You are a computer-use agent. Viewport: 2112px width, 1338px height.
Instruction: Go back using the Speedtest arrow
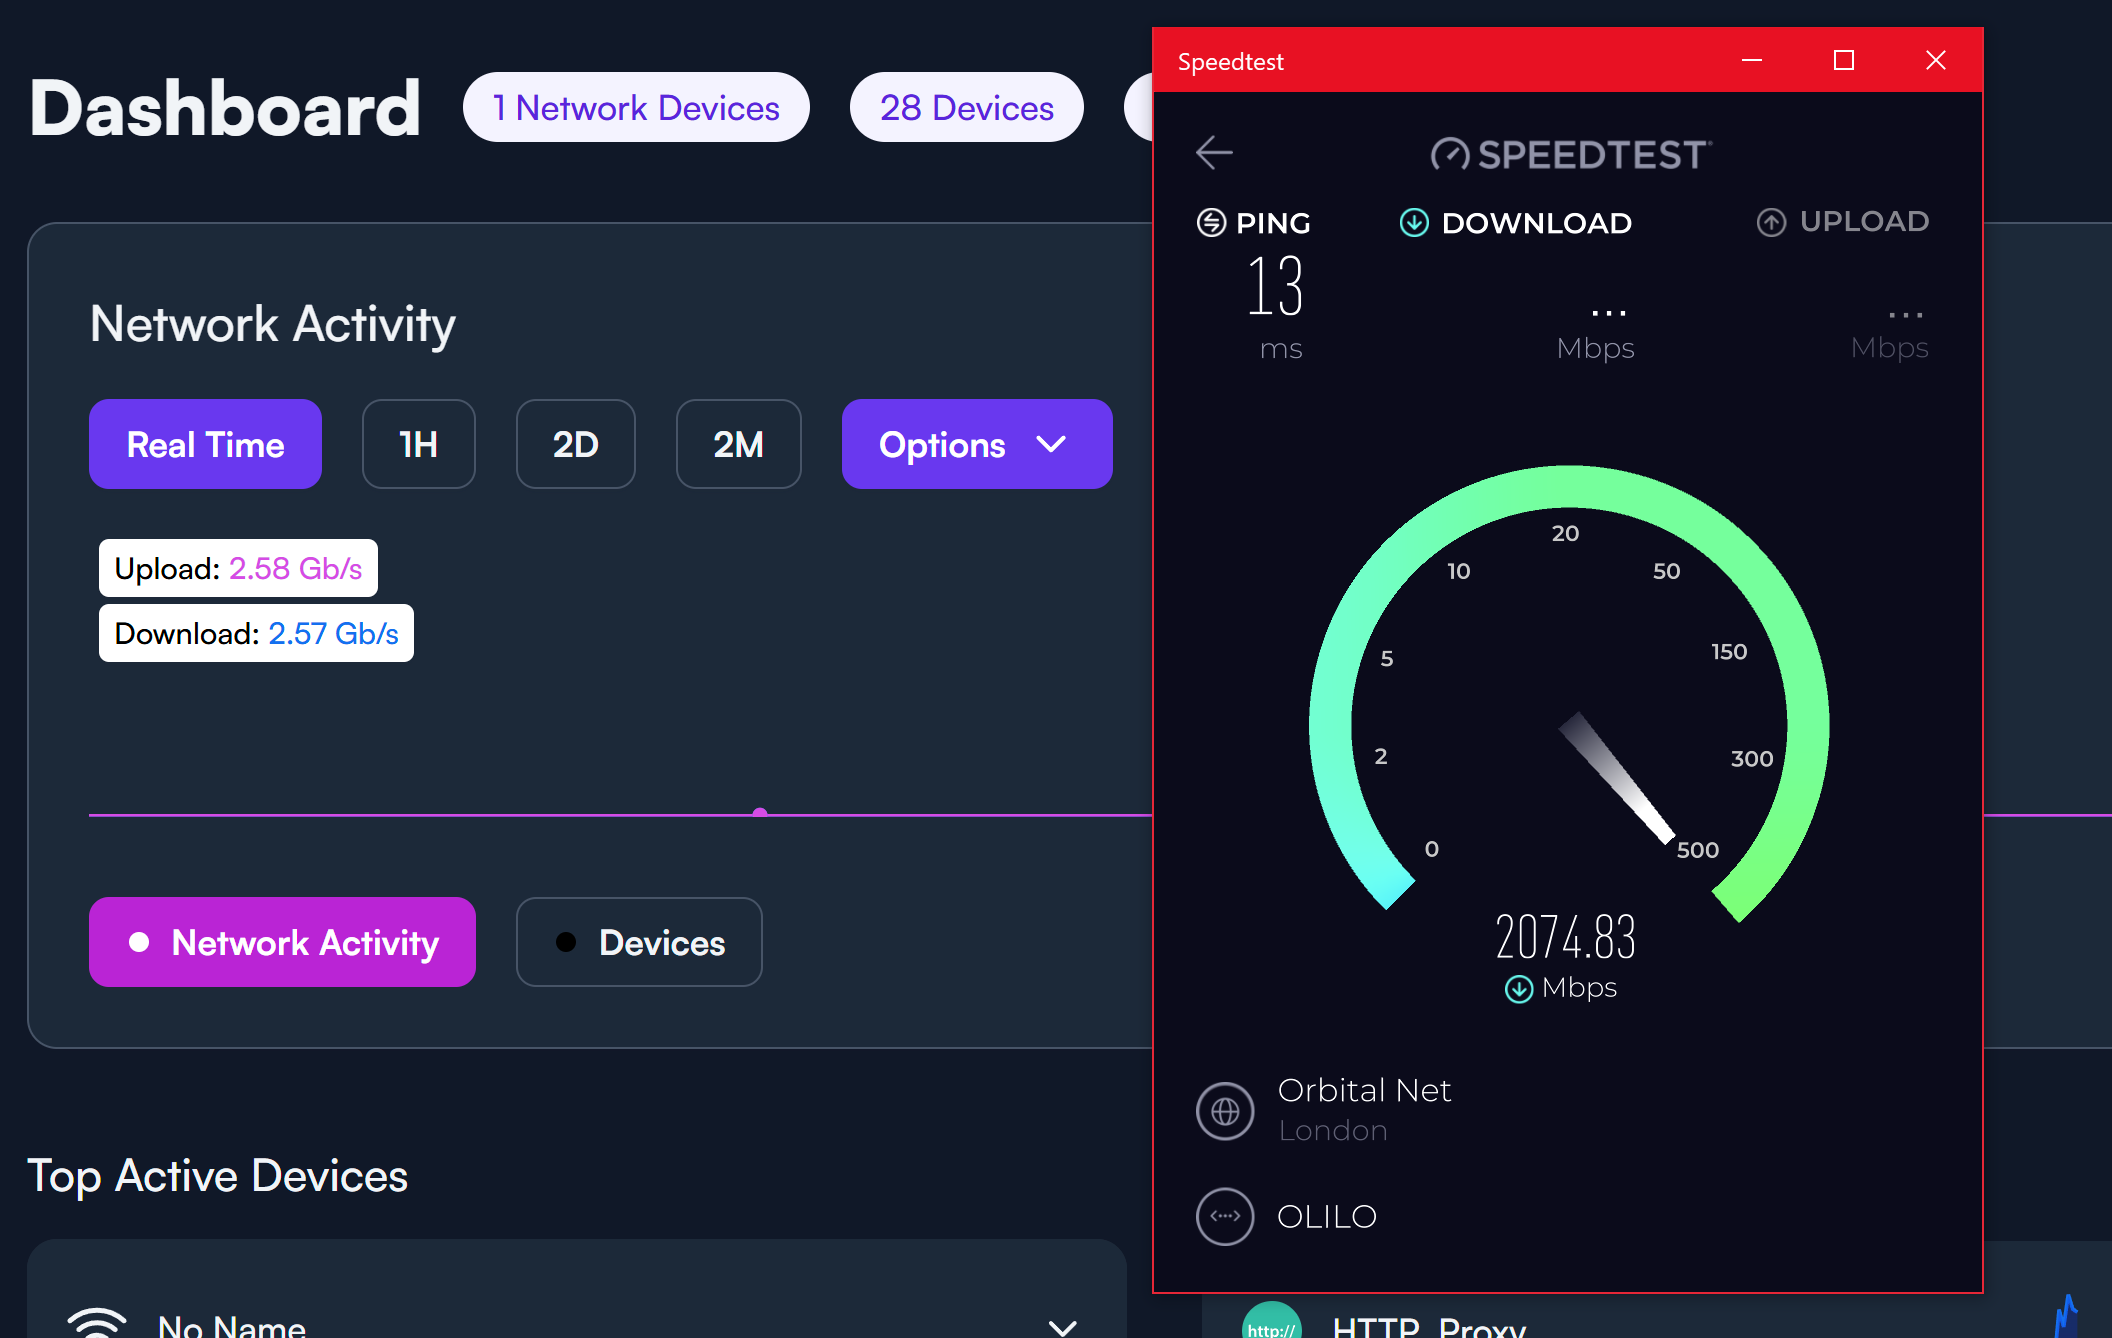point(1214,153)
